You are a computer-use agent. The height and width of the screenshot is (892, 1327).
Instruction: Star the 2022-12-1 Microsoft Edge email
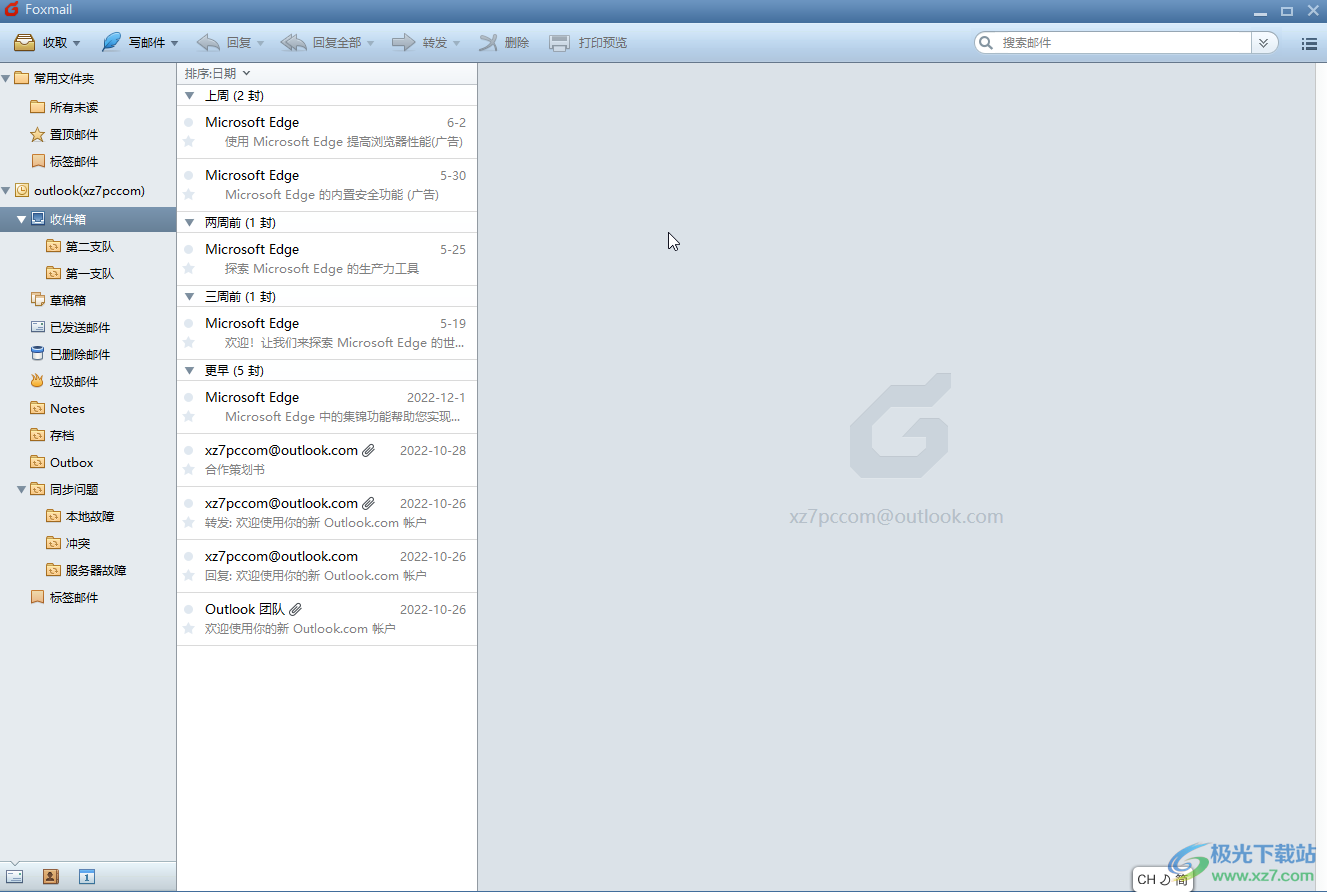point(188,416)
